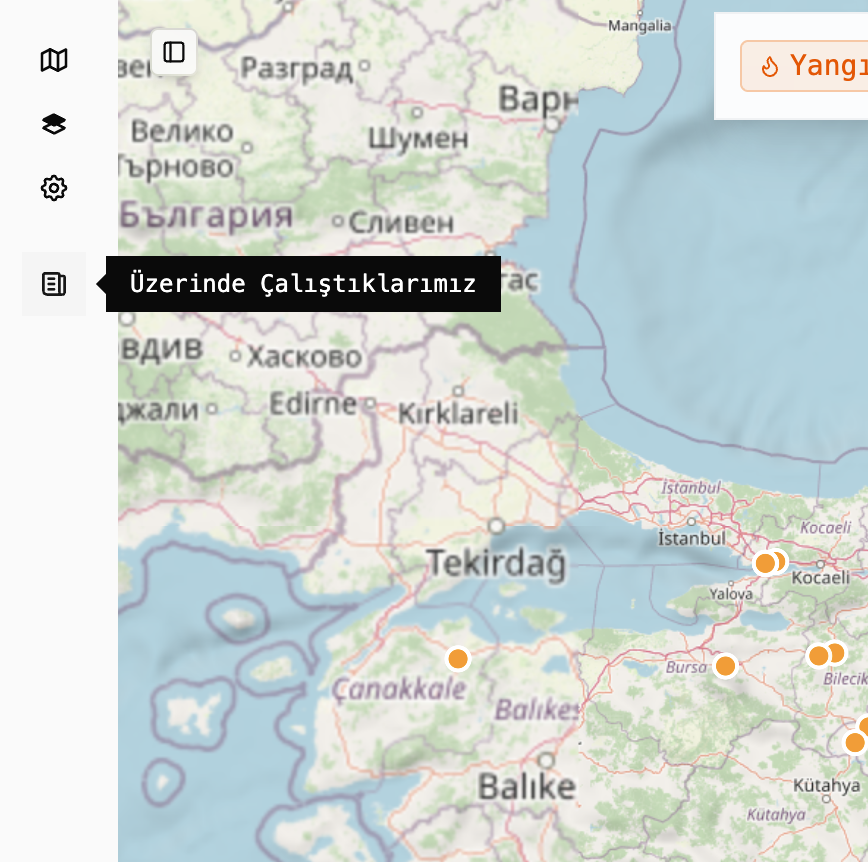Click the Mangalia map label
The width and height of the screenshot is (868, 862).
tap(639, 25)
